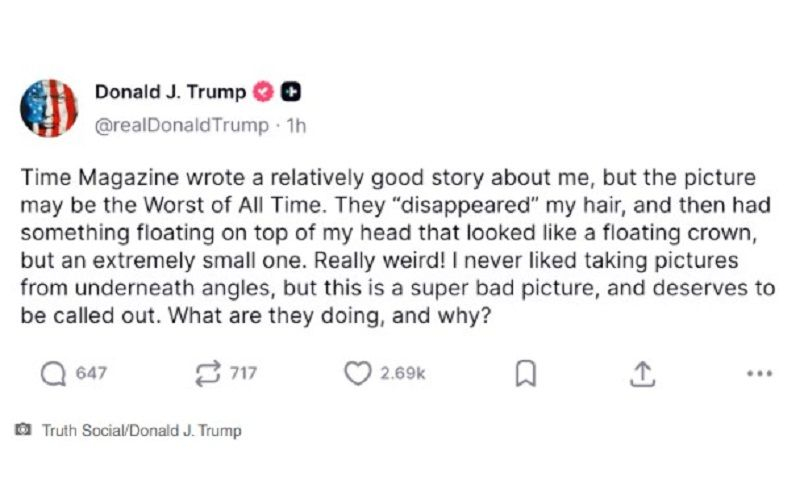Click the camera icon in photo credit

23,431
